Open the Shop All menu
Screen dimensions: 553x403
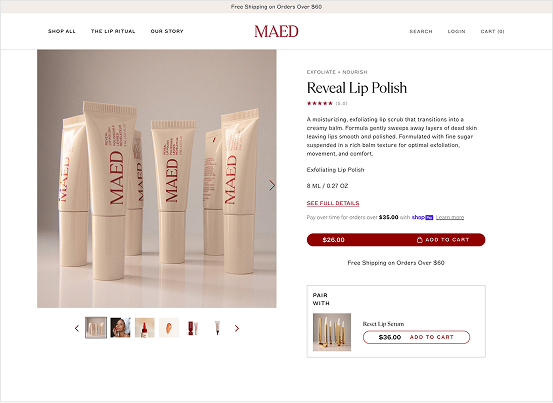(x=62, y=31)
